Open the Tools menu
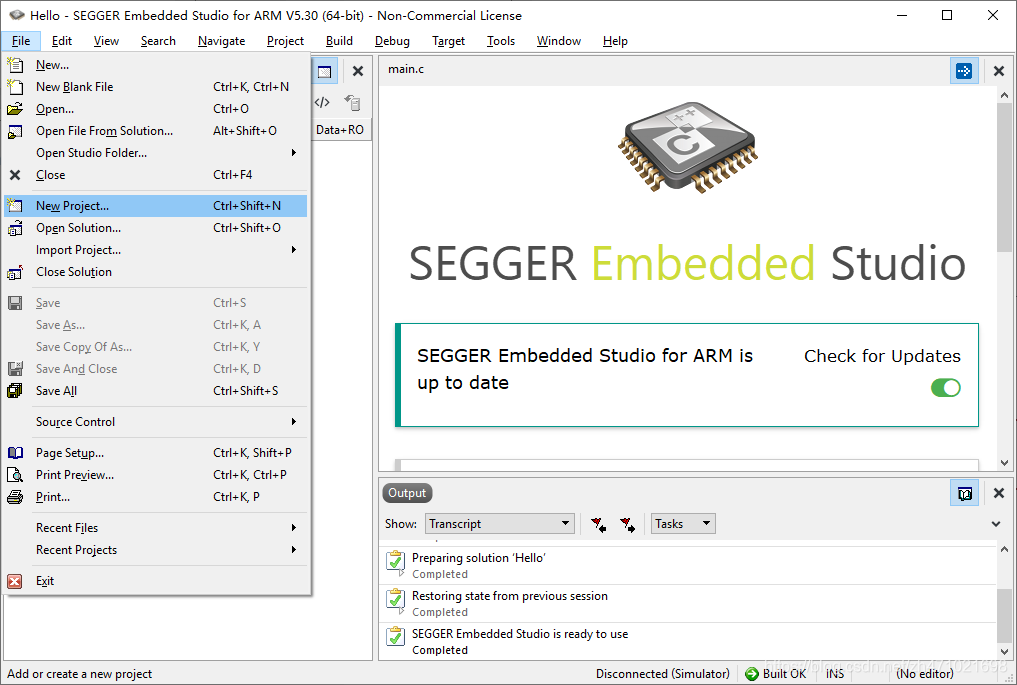 coord(501,41)
